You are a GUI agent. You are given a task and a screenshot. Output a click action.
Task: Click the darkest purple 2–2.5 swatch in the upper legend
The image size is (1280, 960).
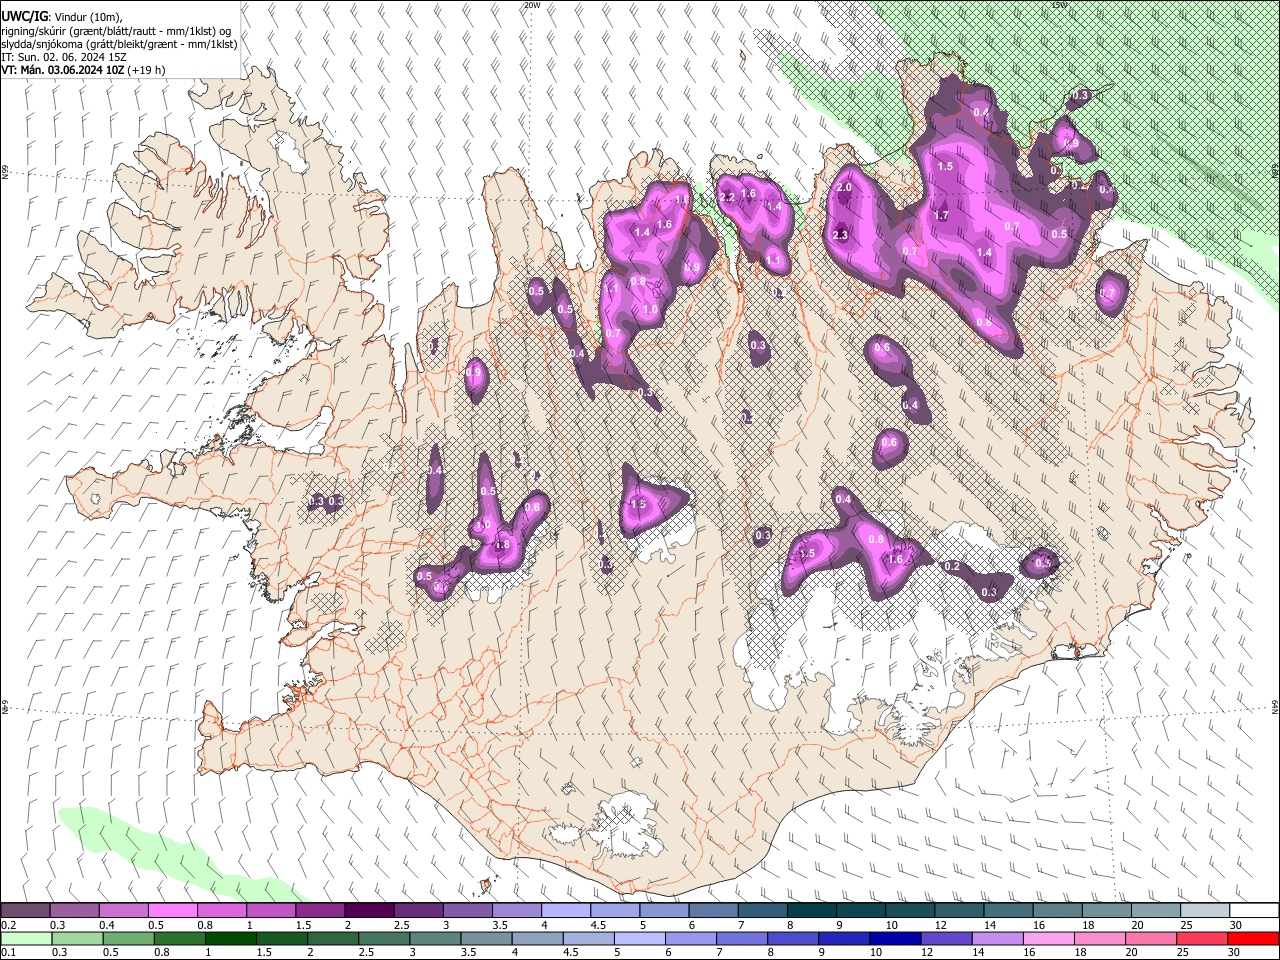coord(369,911)
